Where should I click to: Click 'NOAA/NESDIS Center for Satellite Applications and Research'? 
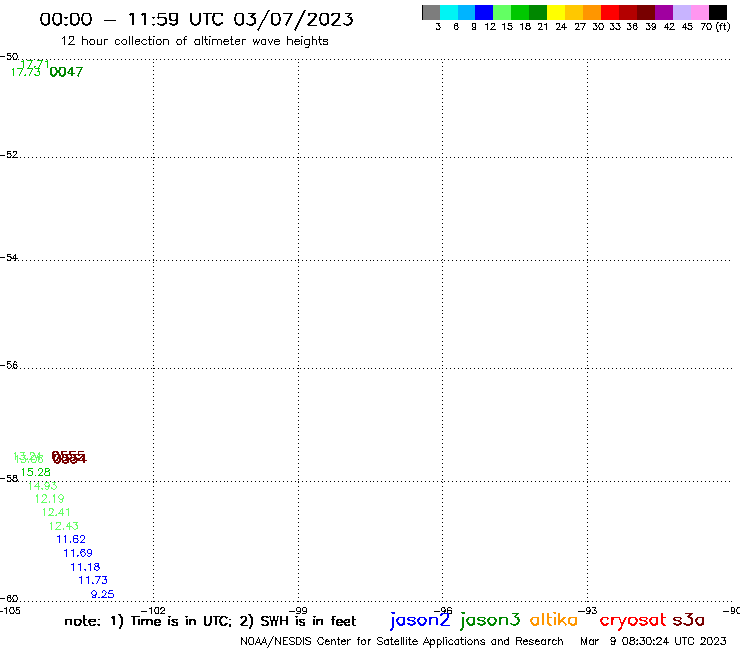click(402, 641)
